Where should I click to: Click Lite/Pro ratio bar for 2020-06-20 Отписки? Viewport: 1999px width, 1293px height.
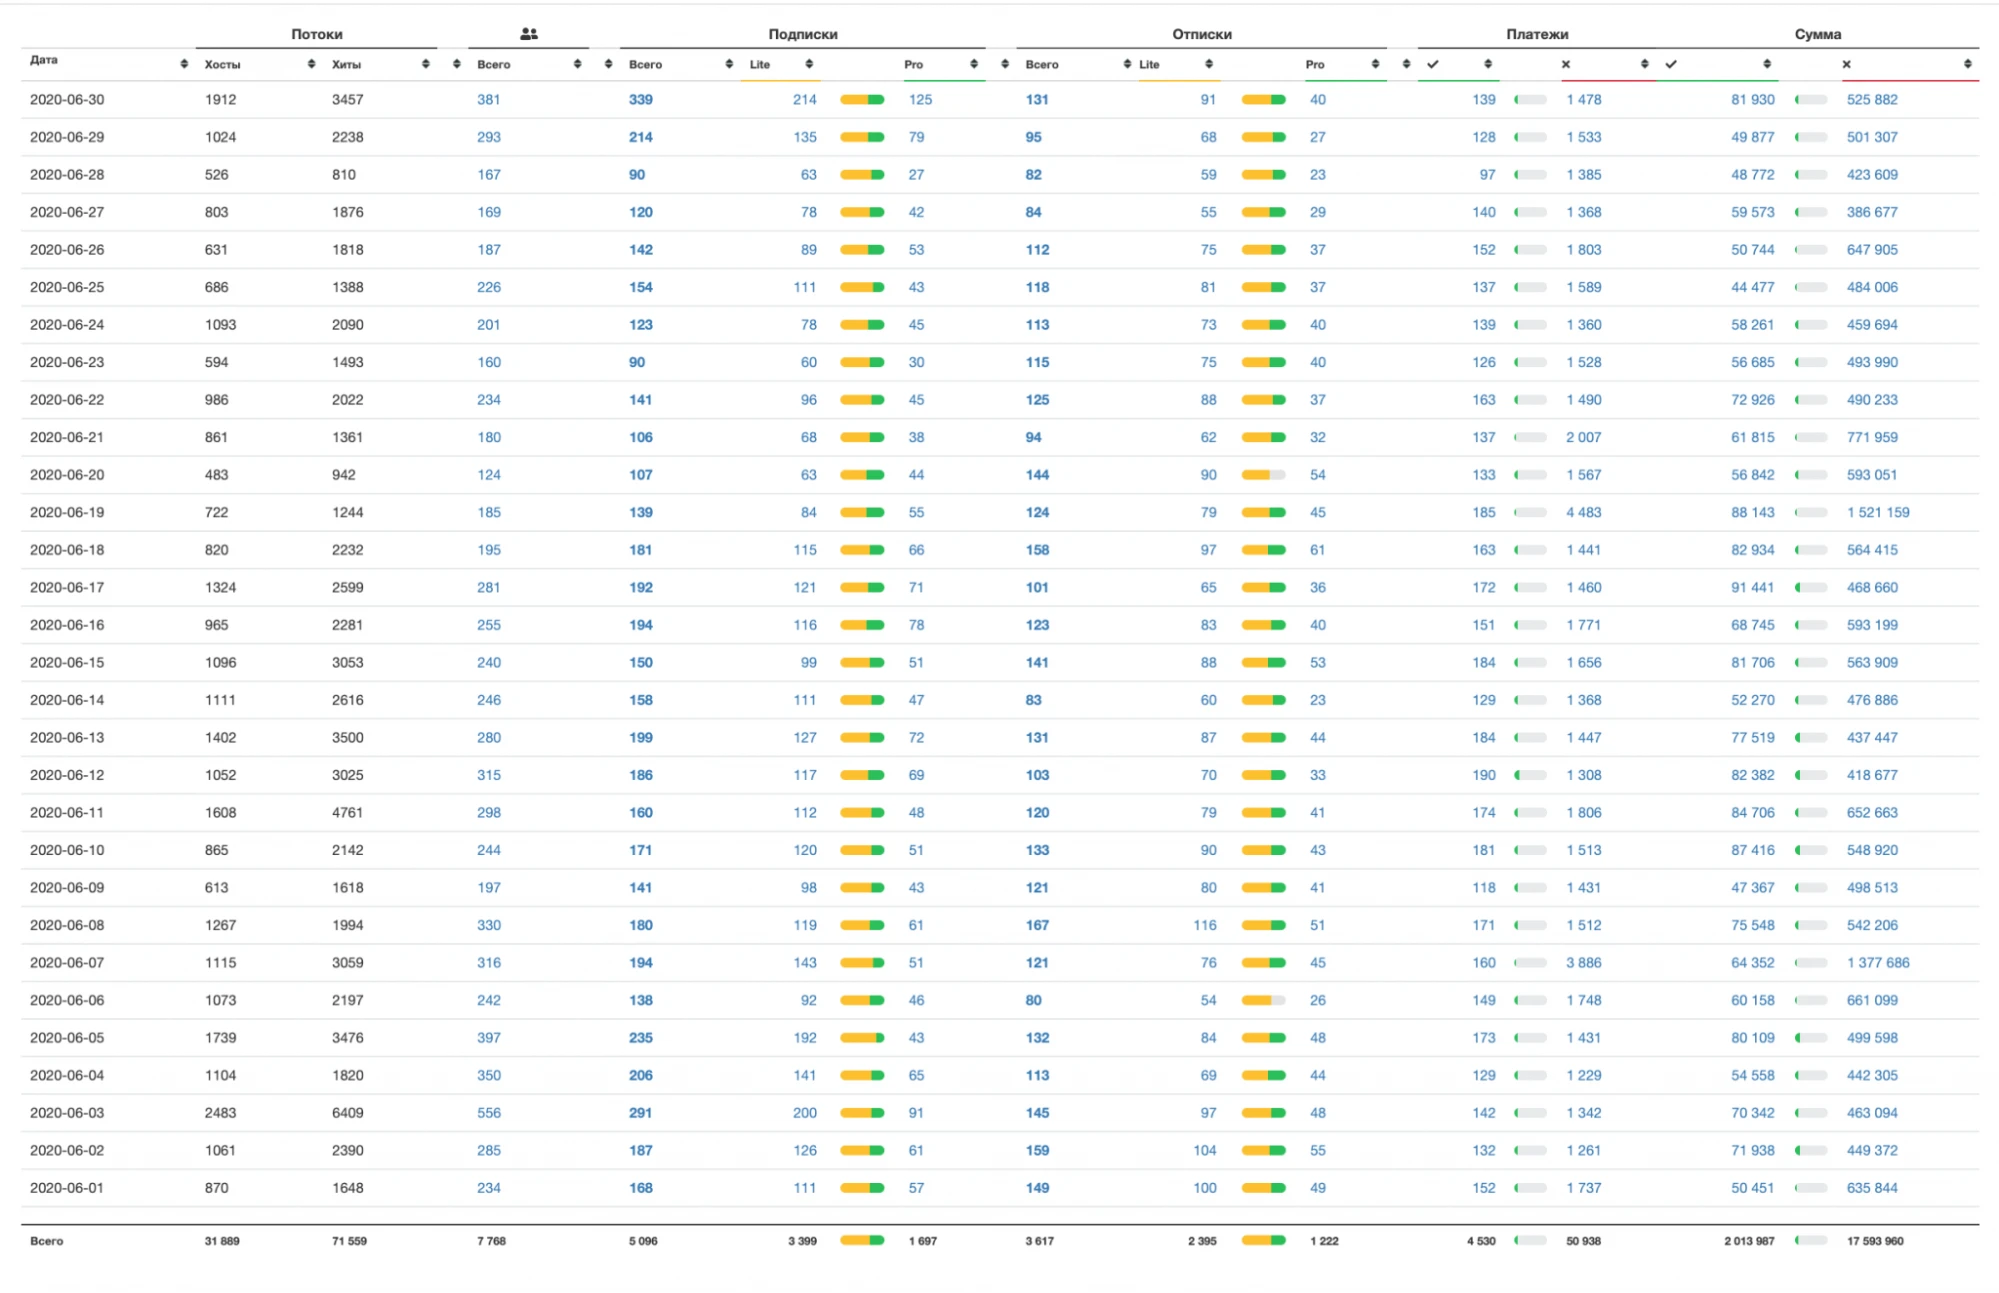click(1263, 475)
